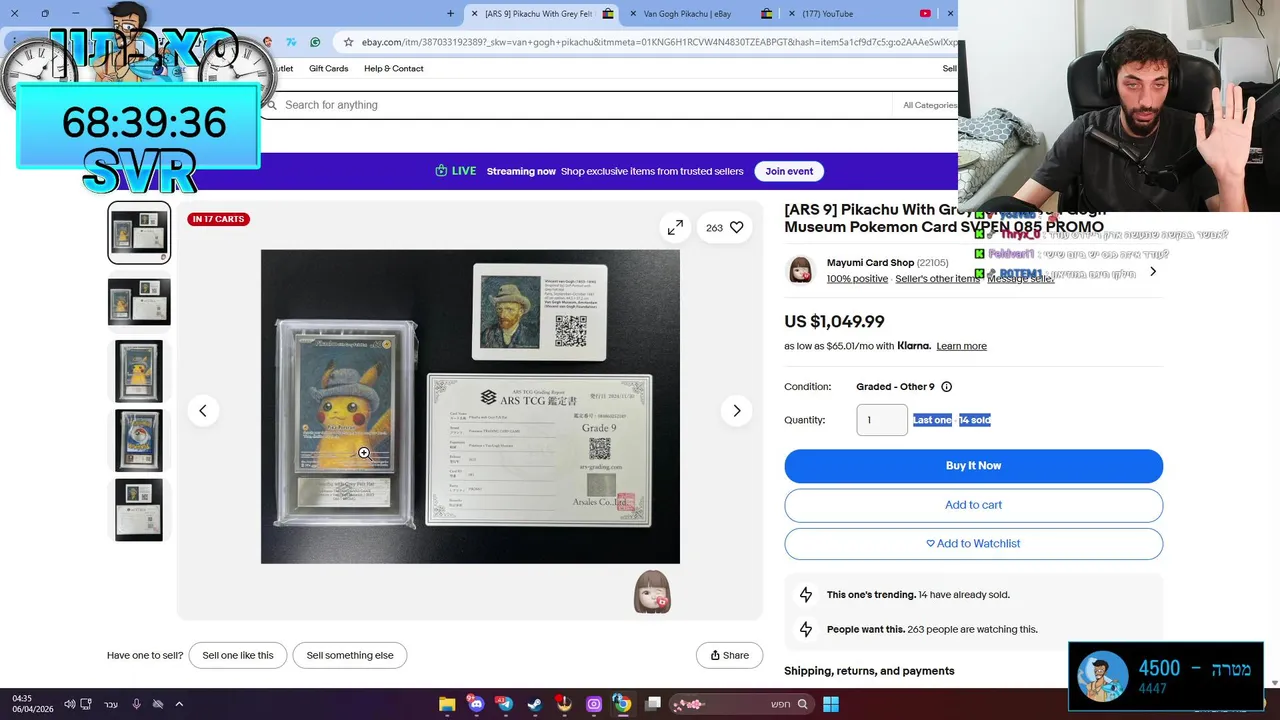This screenshot has height=720, width=1280.
Task: Click the language indicator in system tray
Action: pos(111,704)
